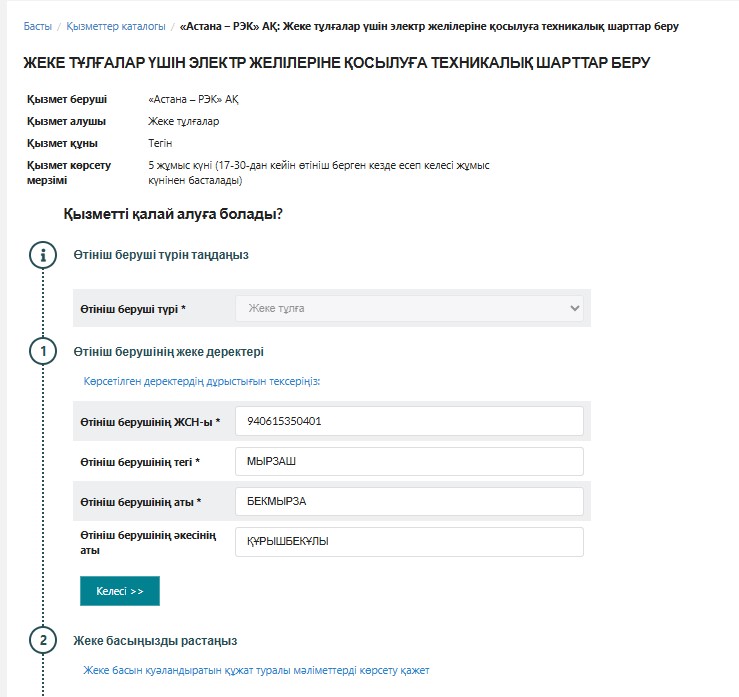739x697 pixels.
Task: Click the blue text Көрсетілген деректердің дұрыстығын тексеріңіз
Action: click(x=202, y=381)
